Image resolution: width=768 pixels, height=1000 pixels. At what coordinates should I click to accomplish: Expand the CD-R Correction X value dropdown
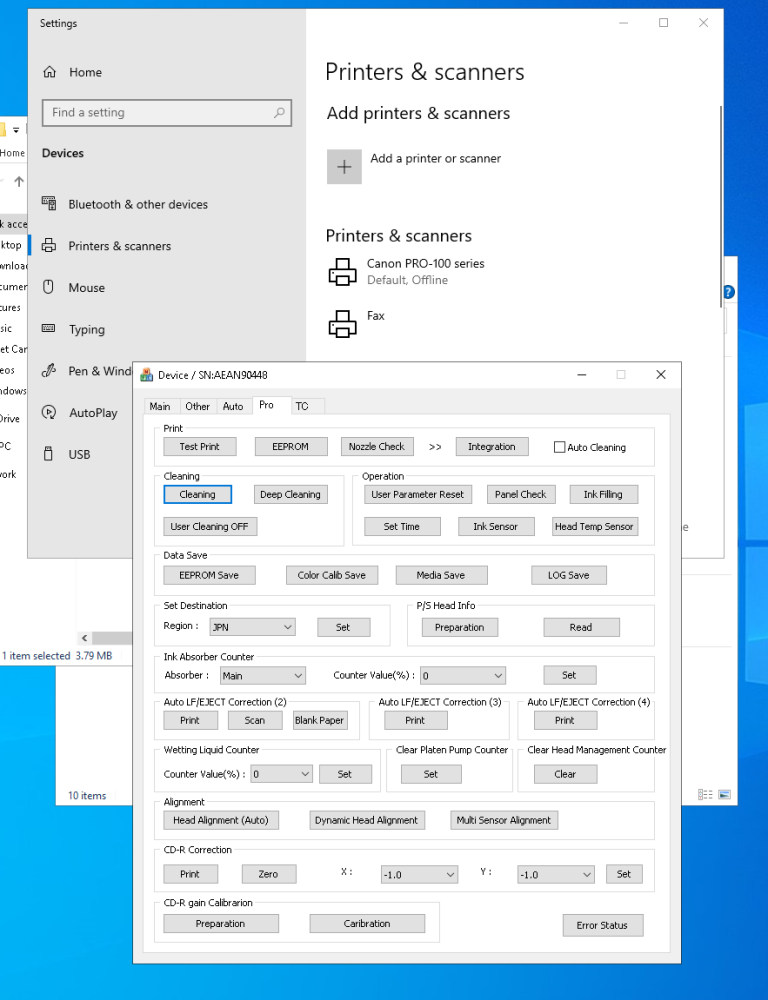[x=418, y=875]
